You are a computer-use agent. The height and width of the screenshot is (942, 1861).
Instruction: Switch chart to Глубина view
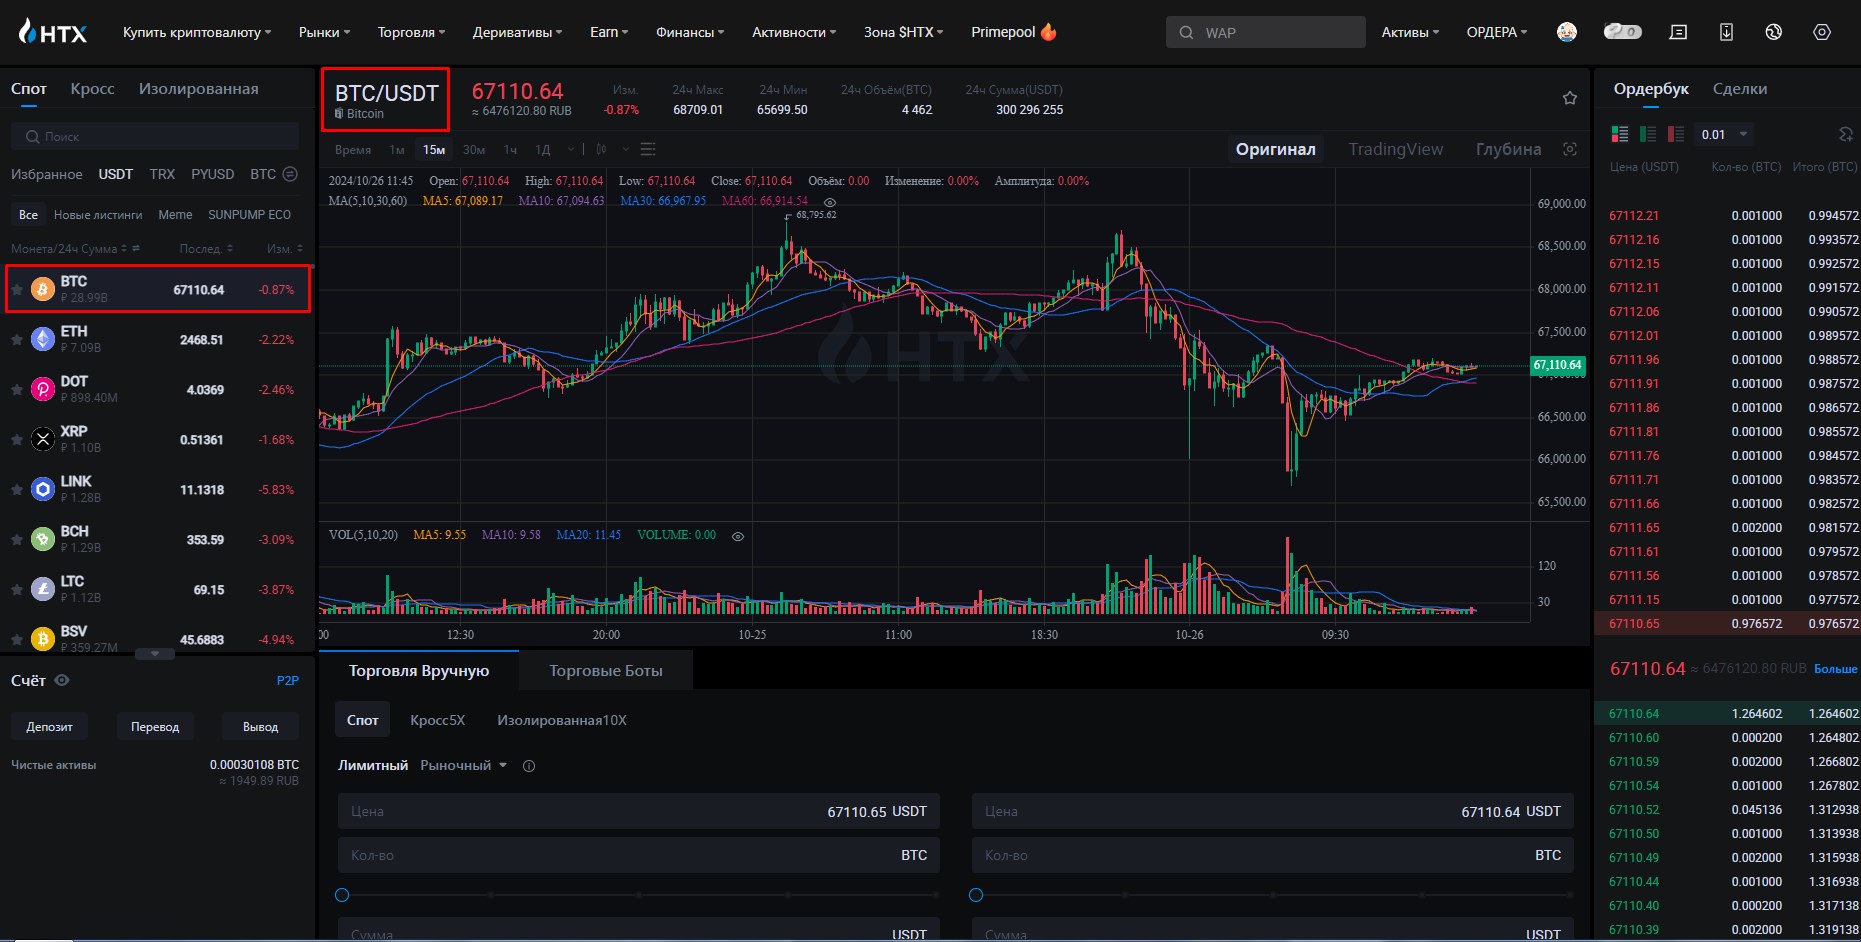(x=1508, y=149)
